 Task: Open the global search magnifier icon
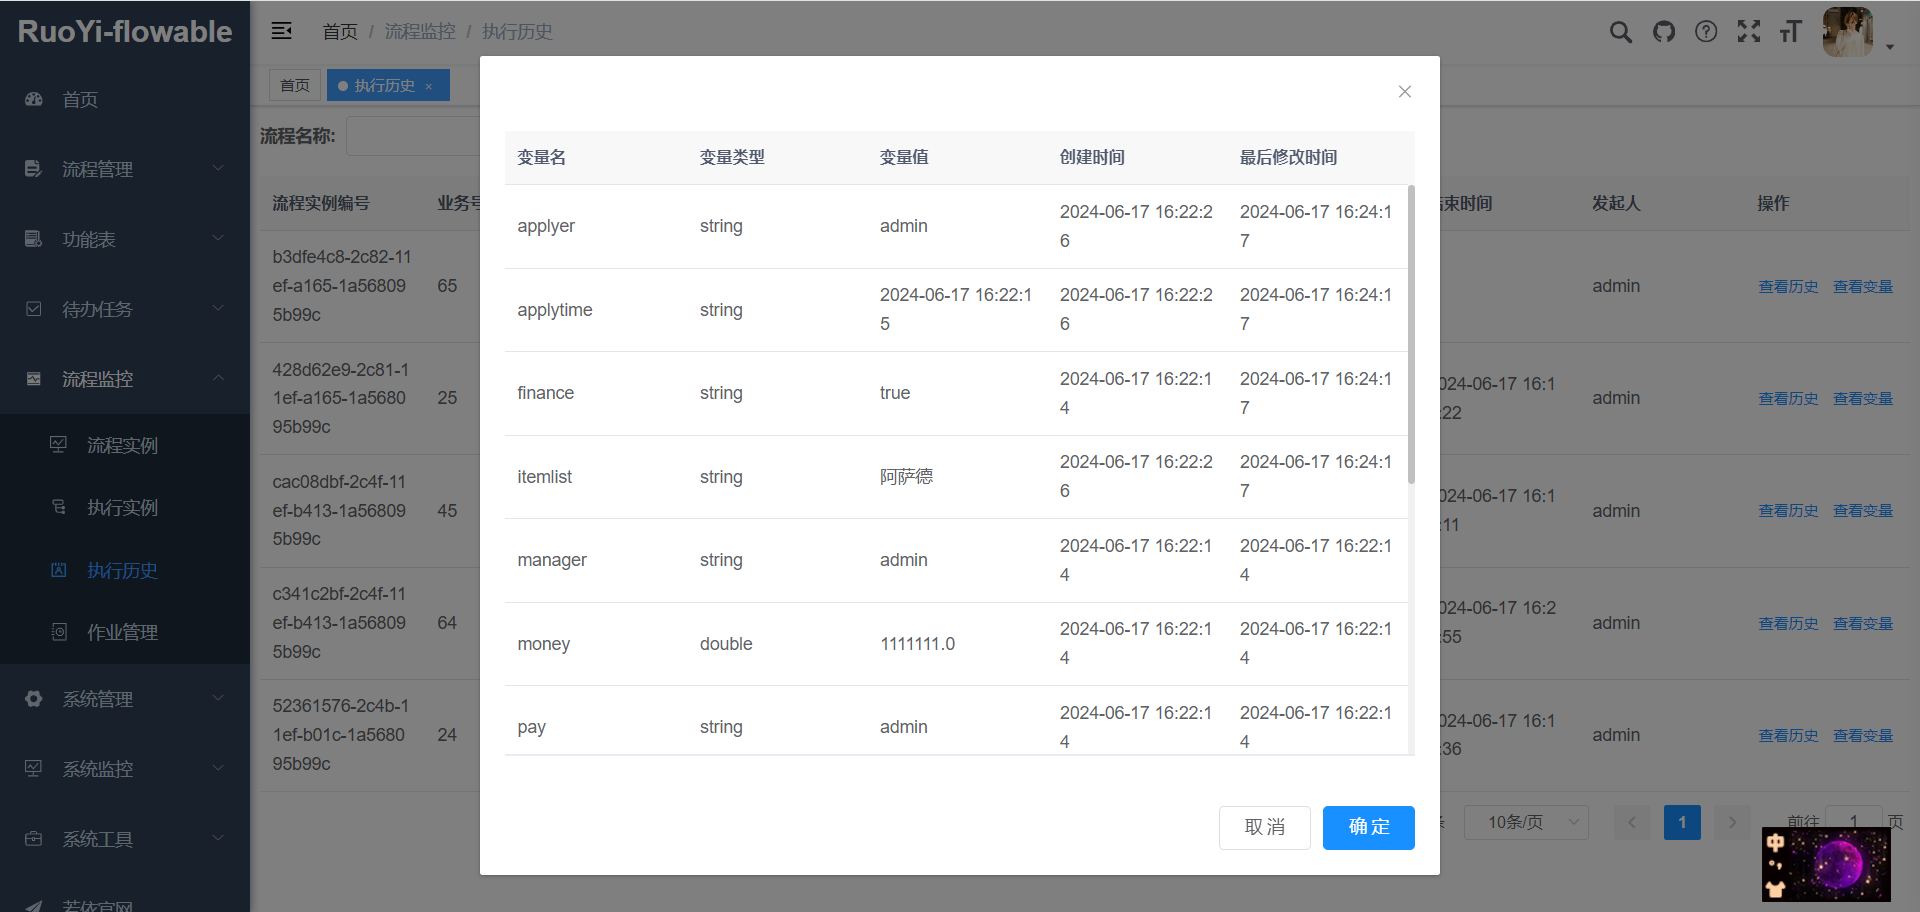pos(1620,32)
